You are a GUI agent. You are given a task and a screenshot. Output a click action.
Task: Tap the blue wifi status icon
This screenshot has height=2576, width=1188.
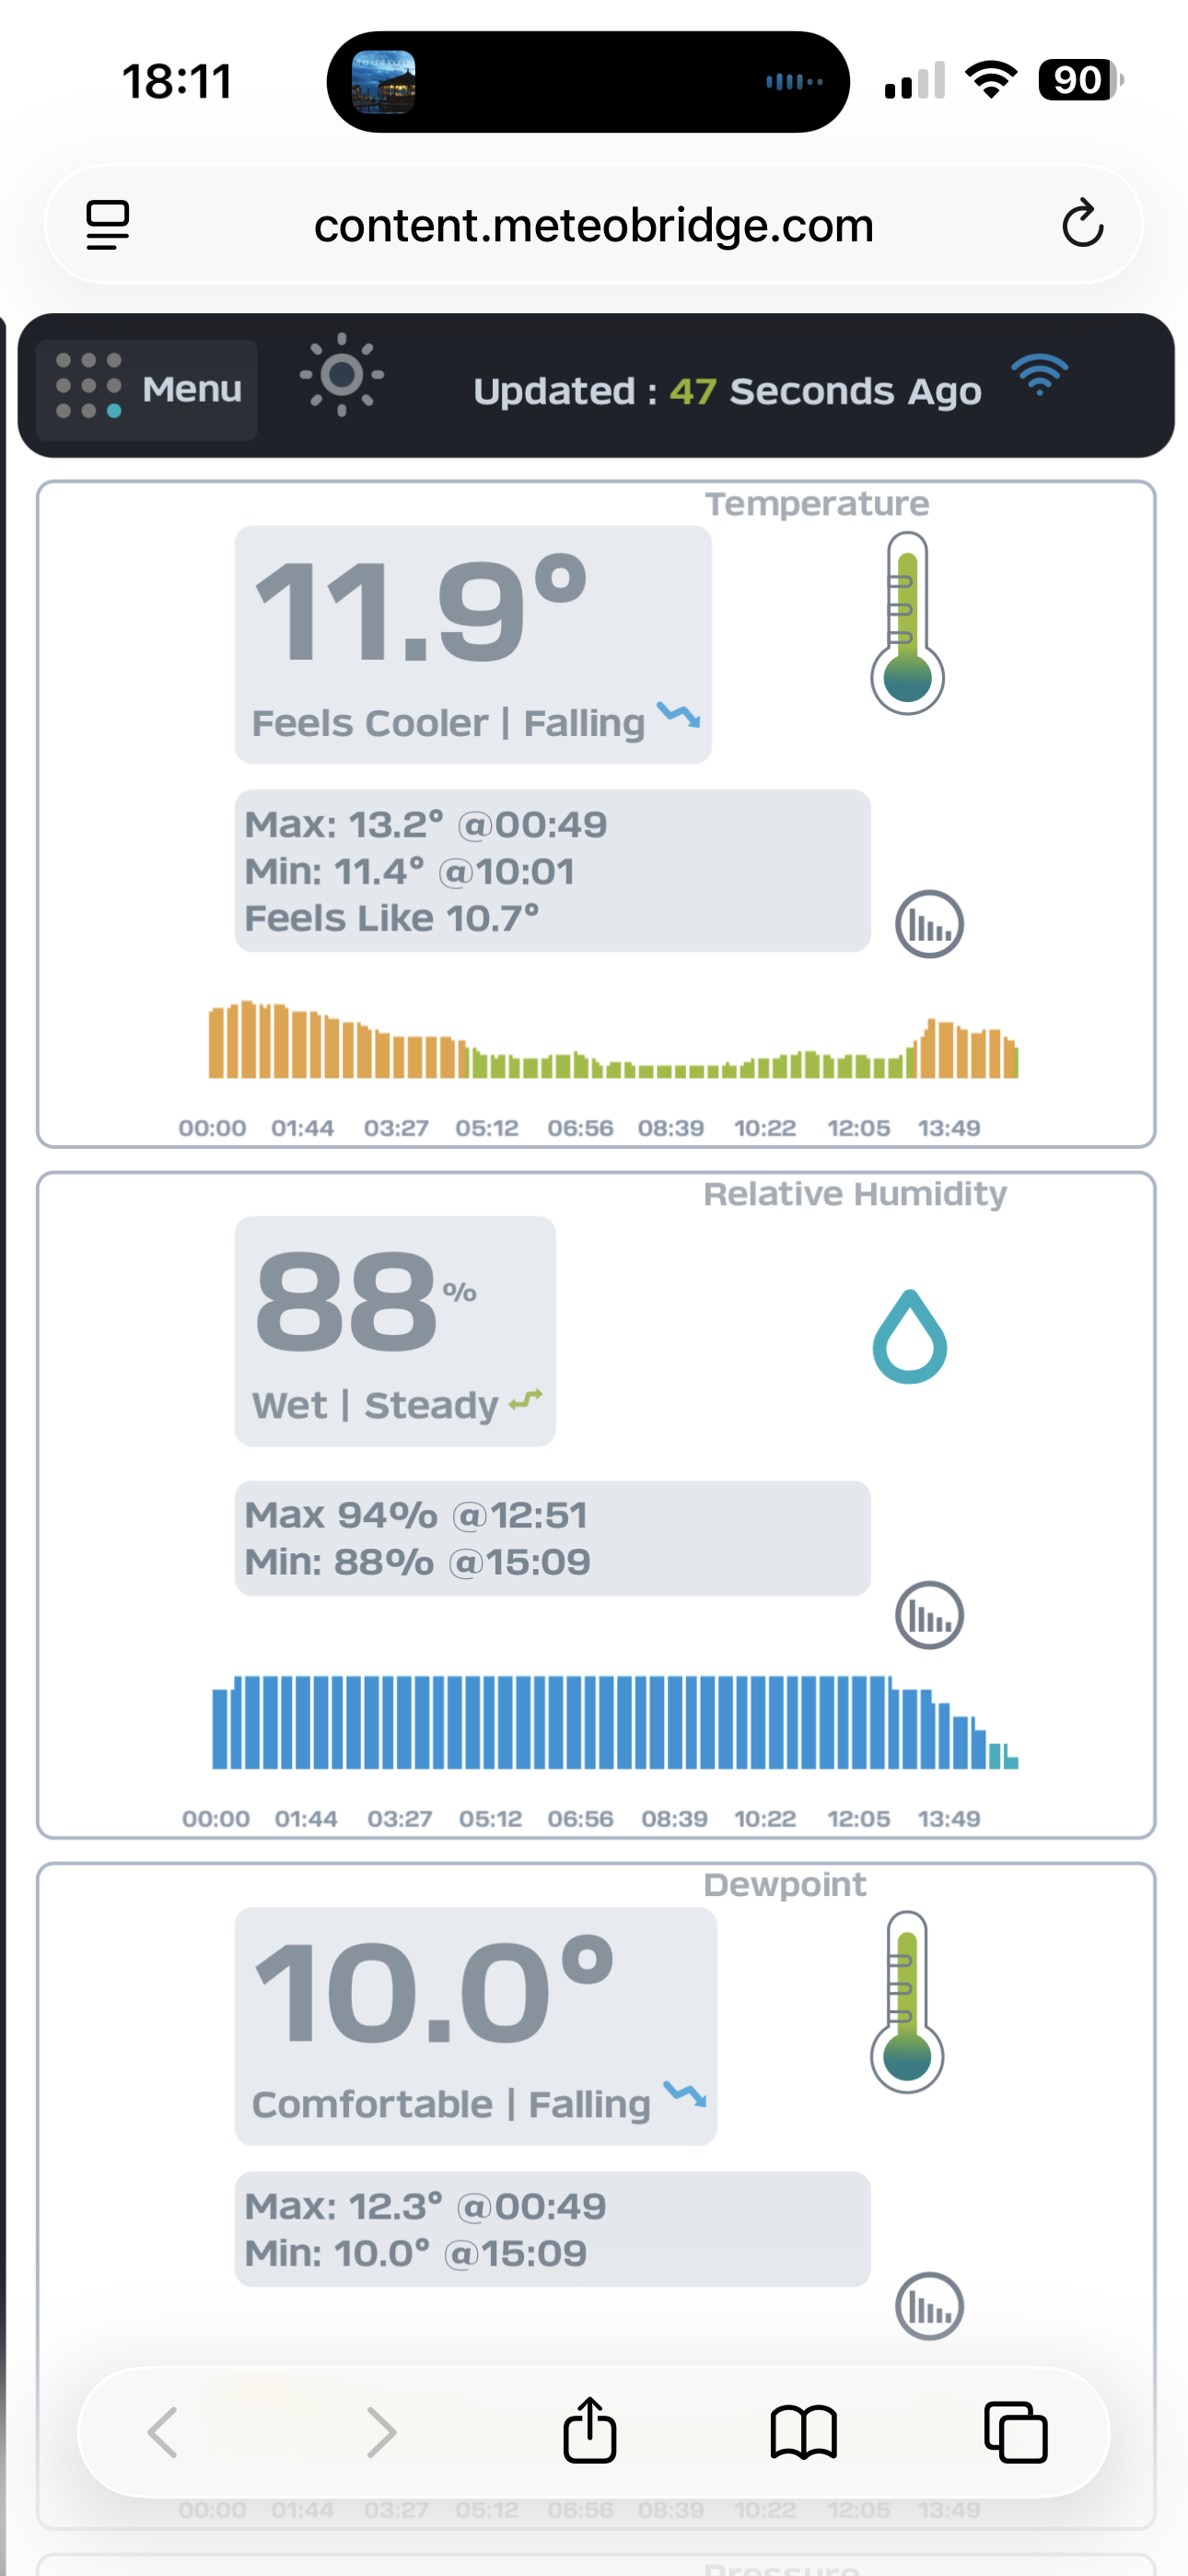[1039, 375]
